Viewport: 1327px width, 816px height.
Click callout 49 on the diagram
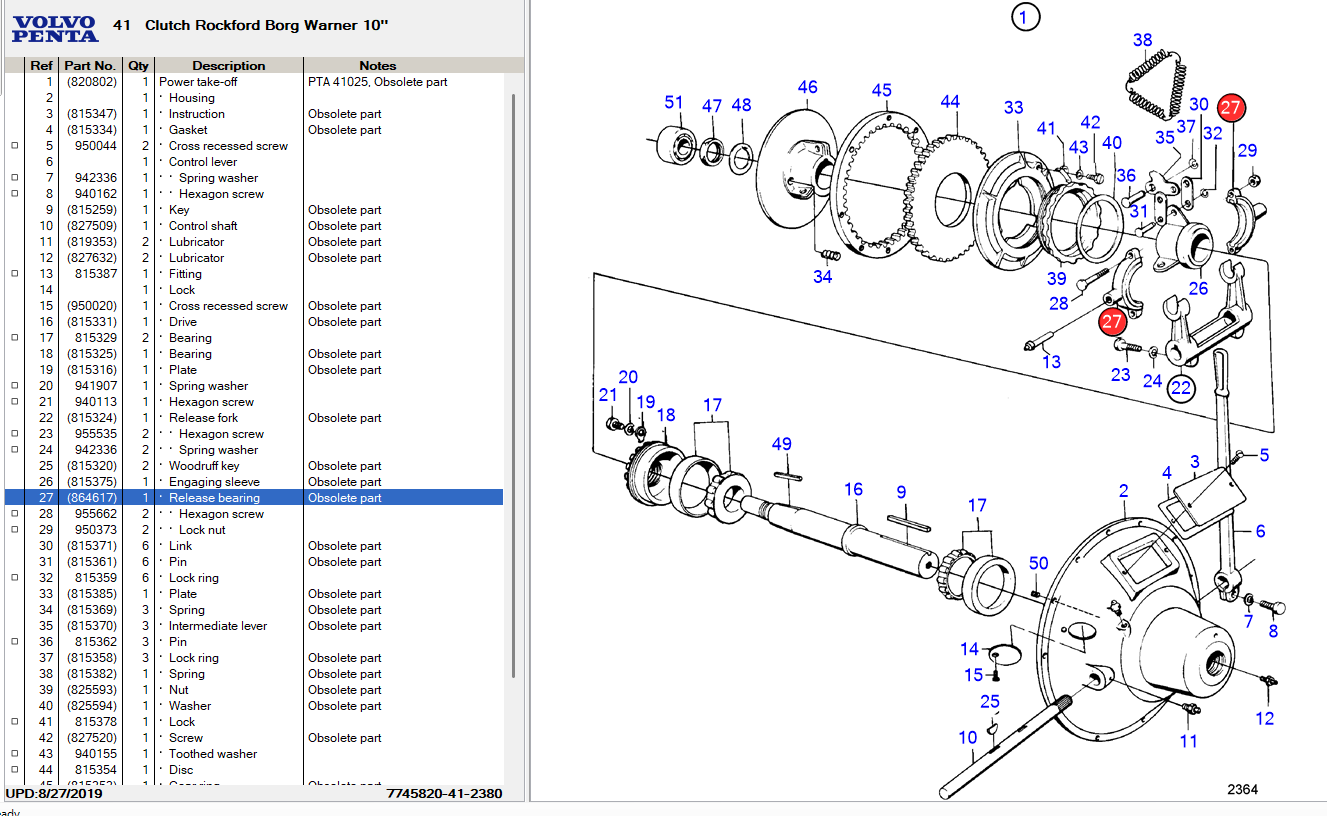pyautogui.click(x=782, y=444)
